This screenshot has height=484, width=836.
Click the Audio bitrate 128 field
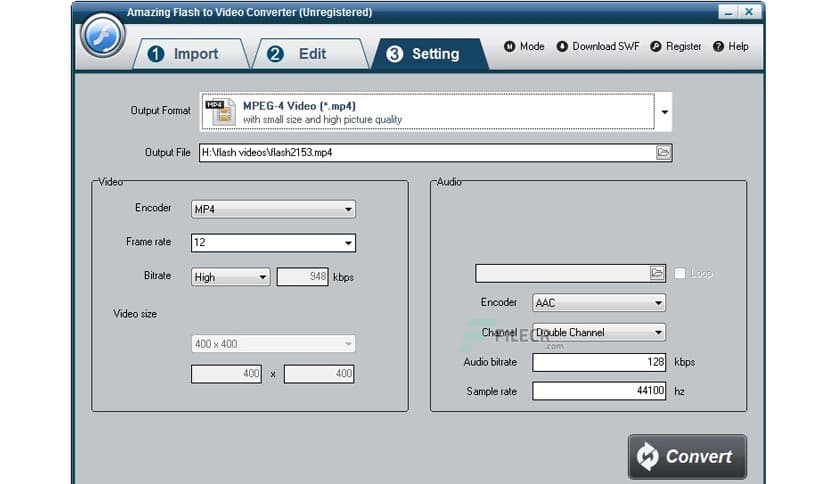[x=599, y=362]
